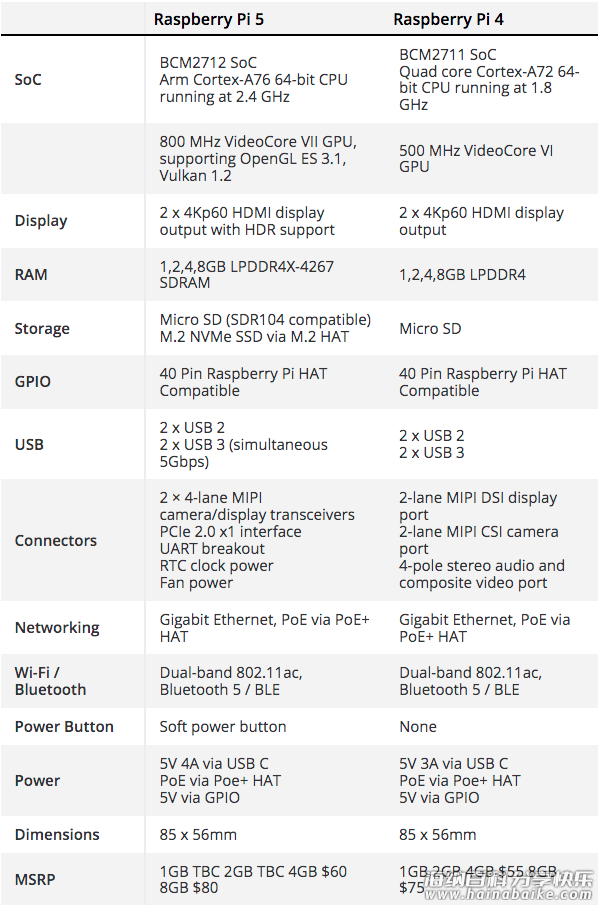Select the Wi-Fi / Bluetooth row label

pyautogui.click(x=50, y=681)
